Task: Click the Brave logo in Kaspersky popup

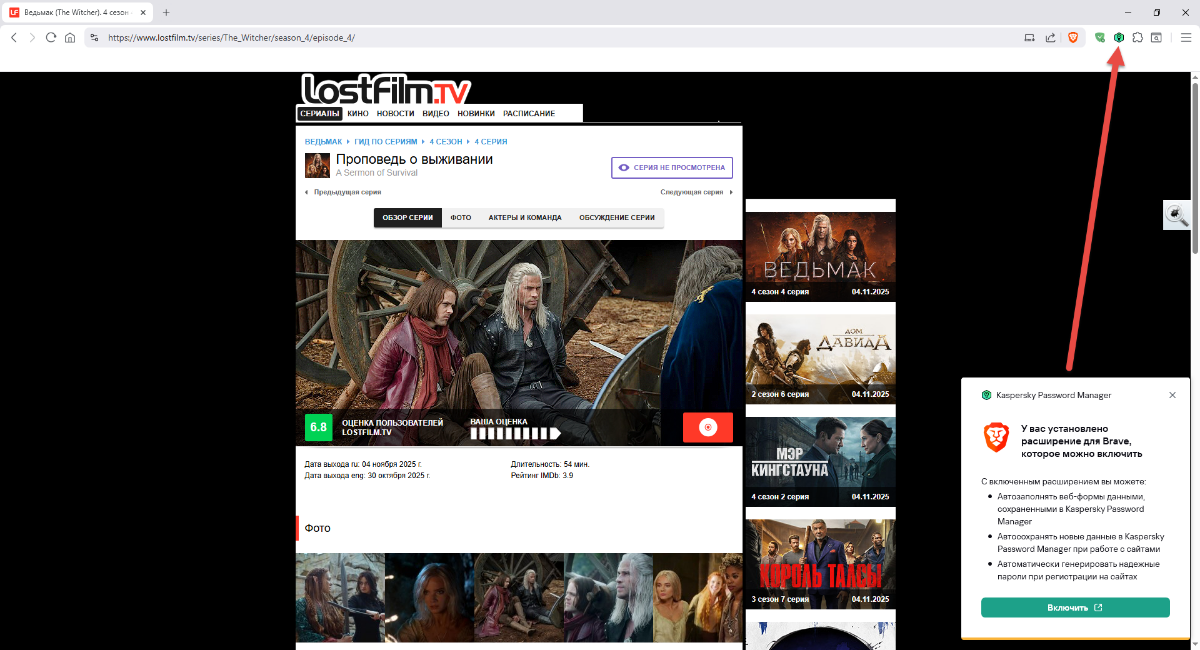Action: point(996,437)
